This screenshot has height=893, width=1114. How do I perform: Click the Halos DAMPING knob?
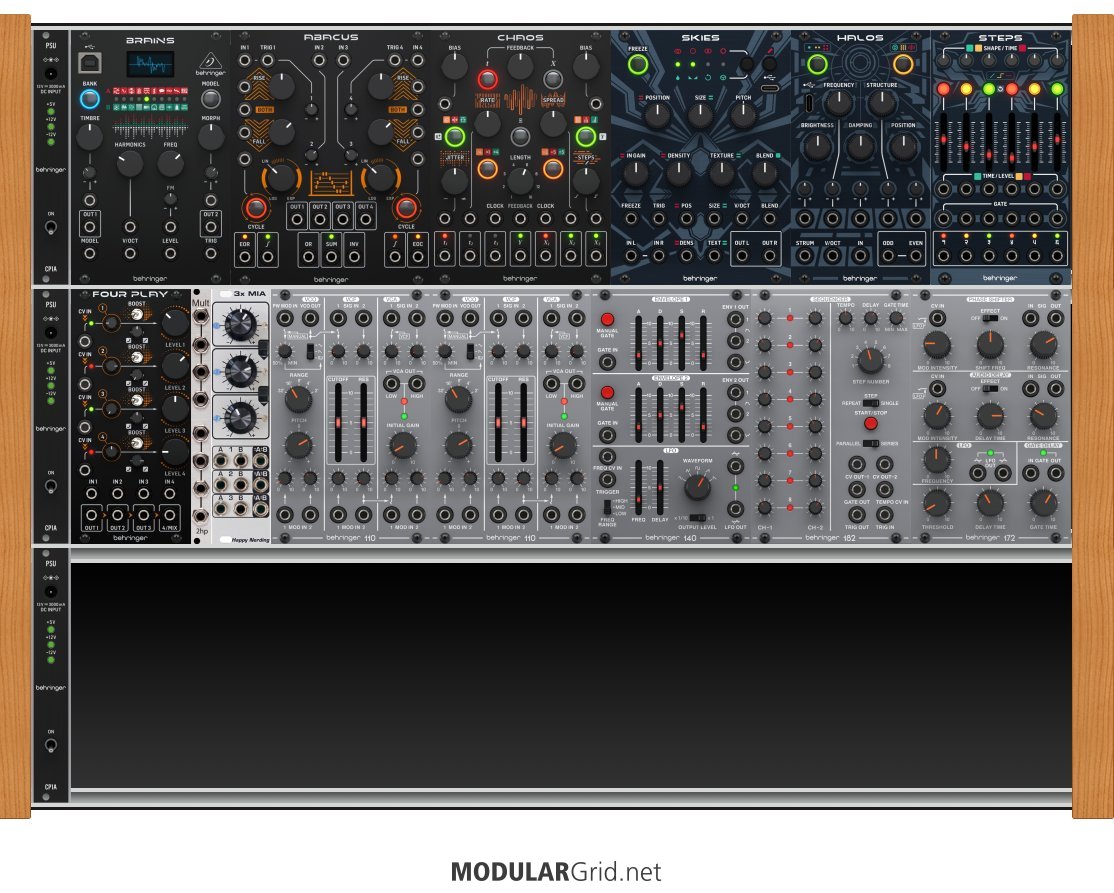[x=860, y=146]
